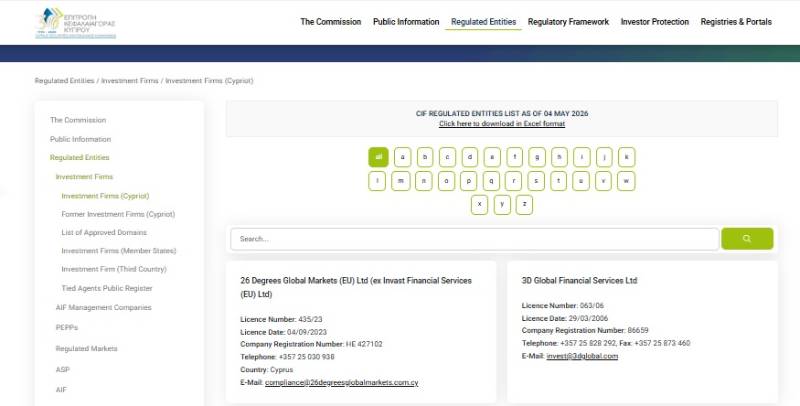
Task: Open Regulated Entities top menu
Action: pos(484,22)
